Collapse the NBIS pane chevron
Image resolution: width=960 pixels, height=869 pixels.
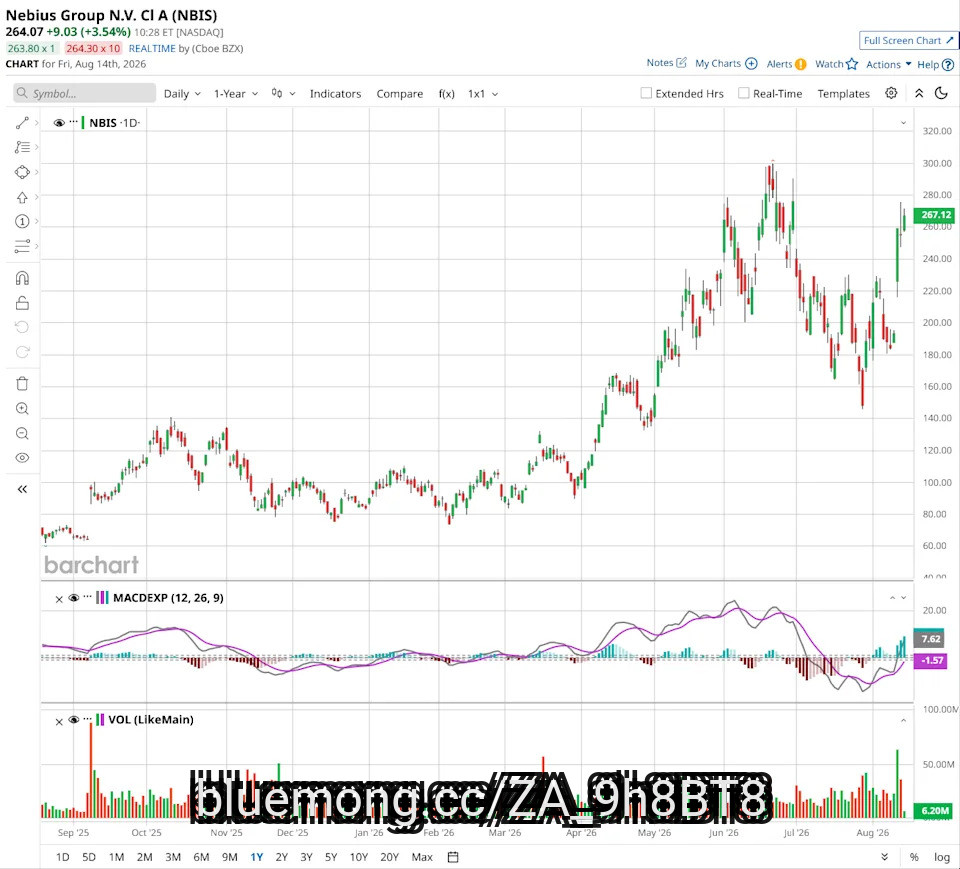pos(903,123)
